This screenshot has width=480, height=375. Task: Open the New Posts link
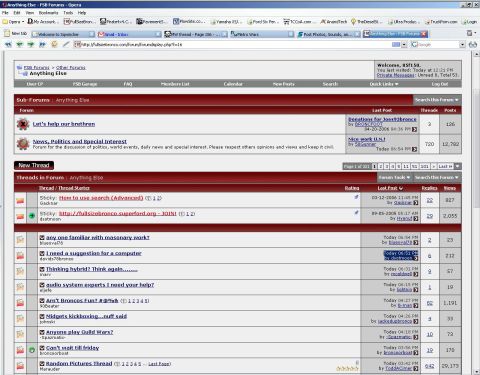[283, 84]
